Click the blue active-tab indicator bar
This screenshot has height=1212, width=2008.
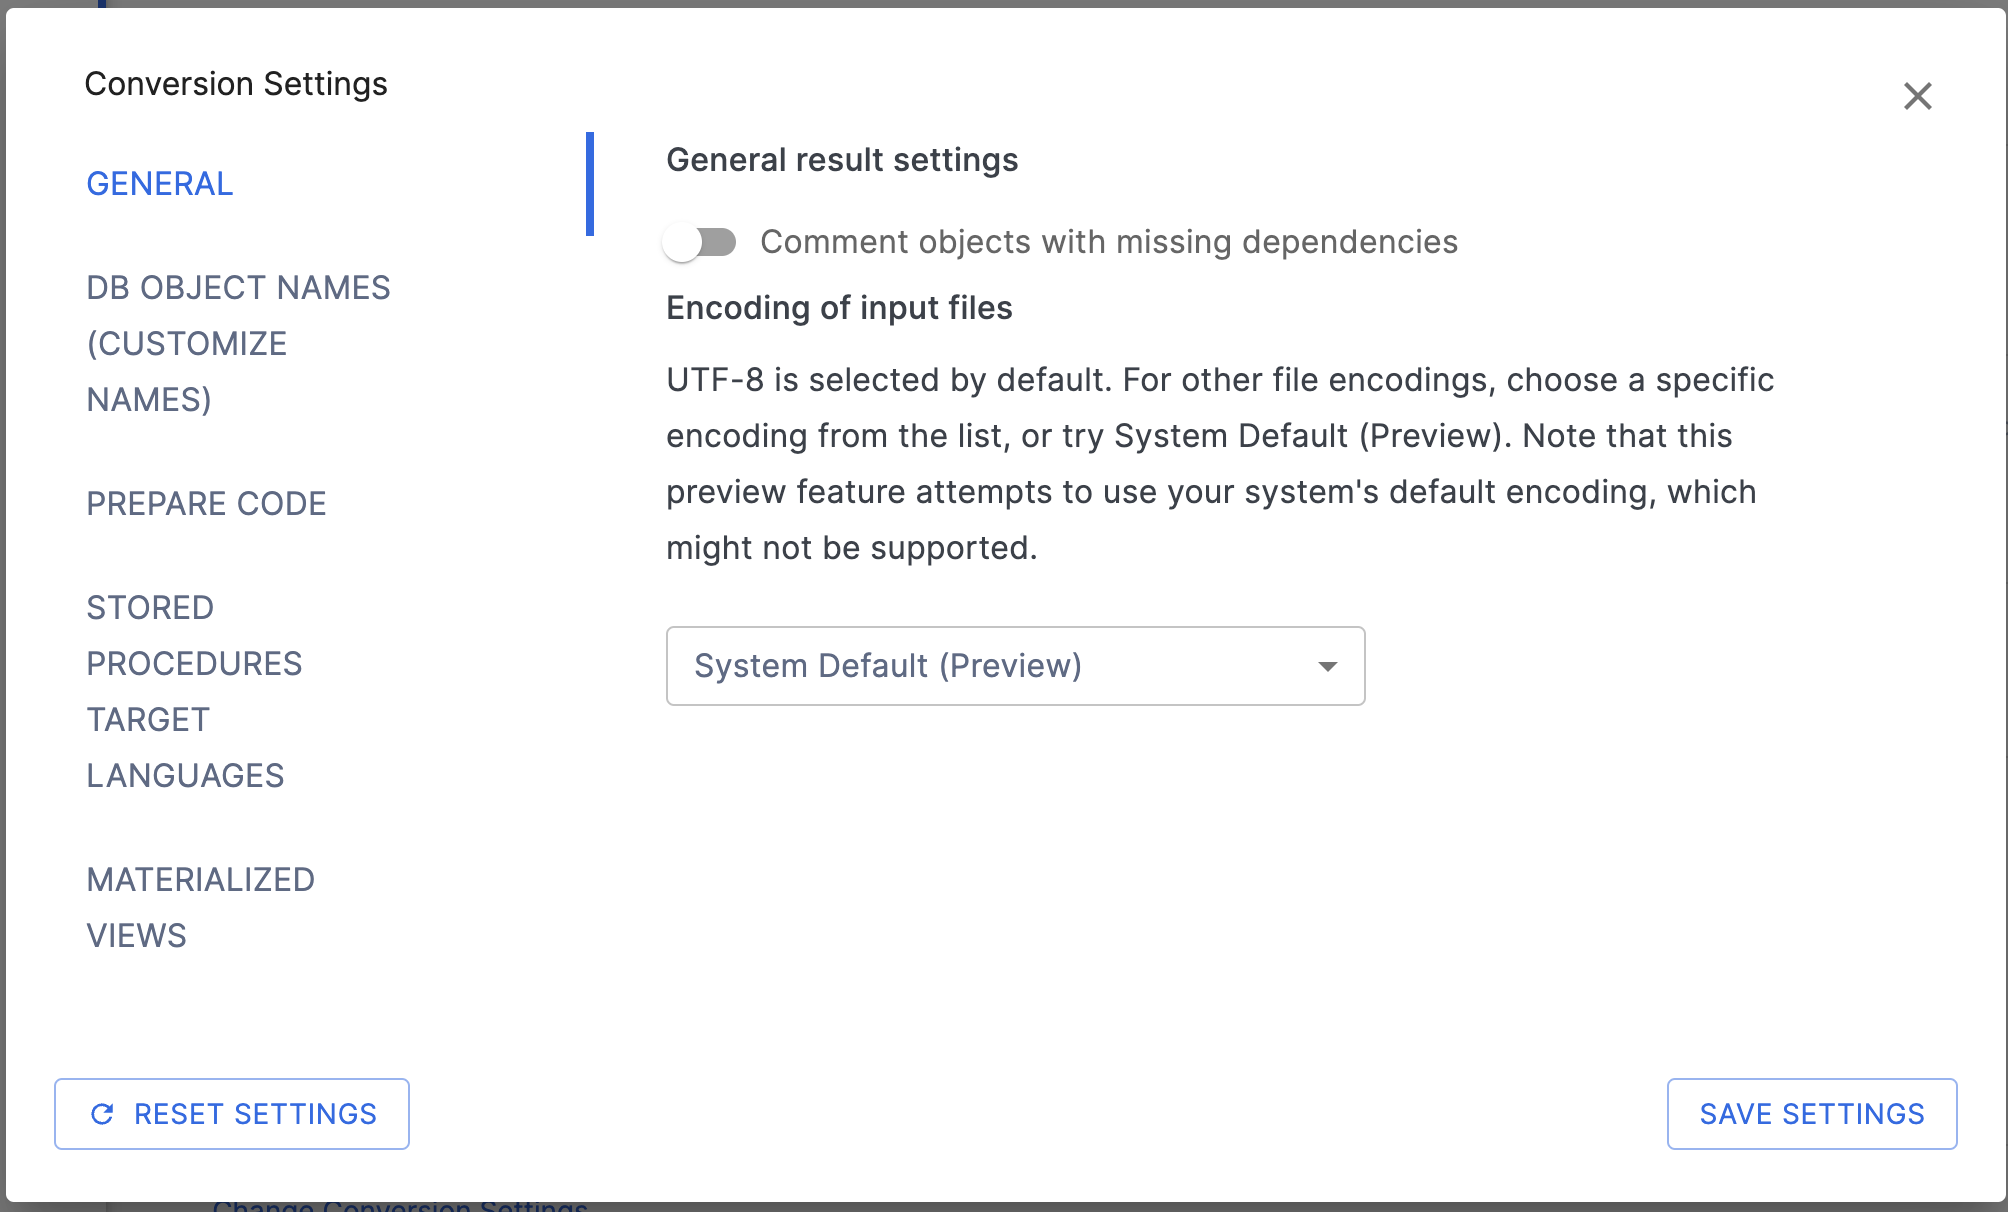(x=591, y=183)
